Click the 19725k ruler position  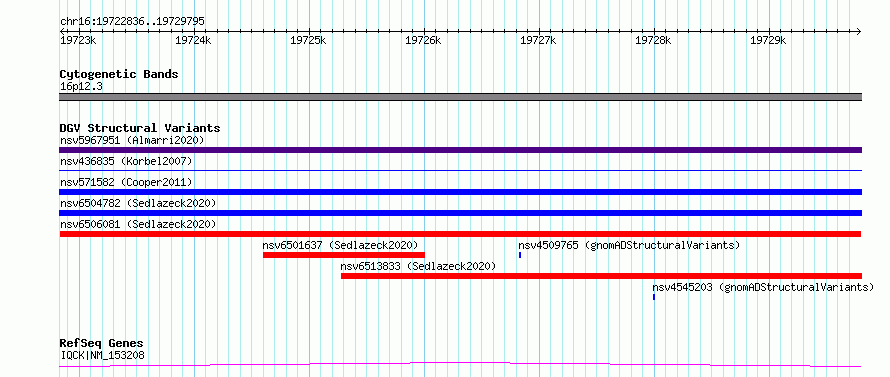[x=308, y=40]
